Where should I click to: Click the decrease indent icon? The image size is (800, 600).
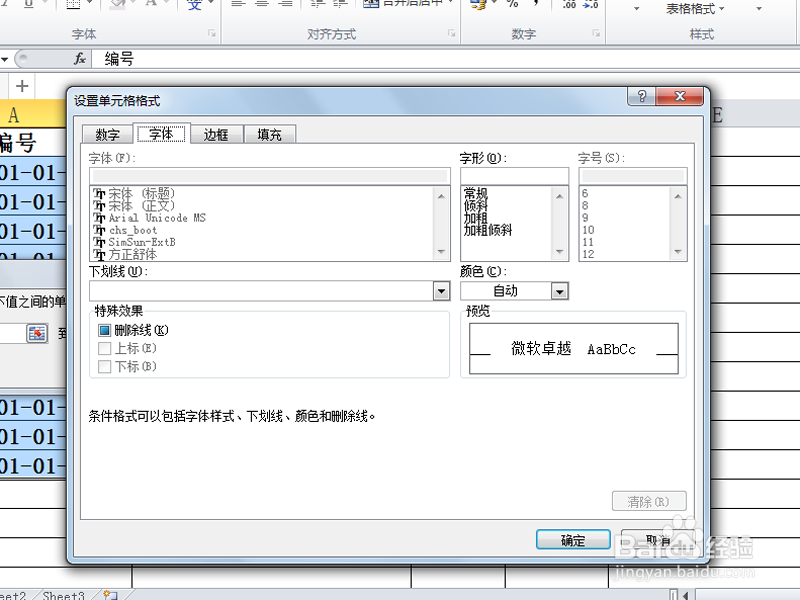pyautogui.click(x=318, y=4)
